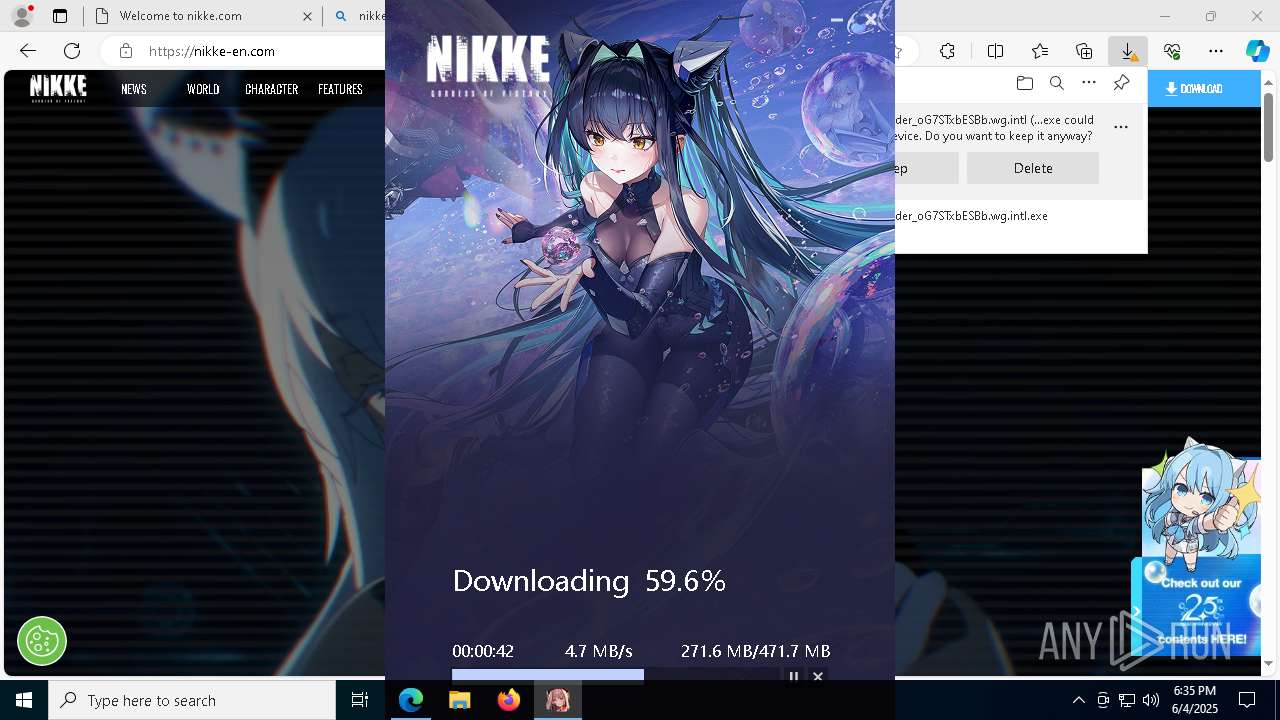Open cookie settings green button
The image size is (1280, 720).
(x=42, y=640)
